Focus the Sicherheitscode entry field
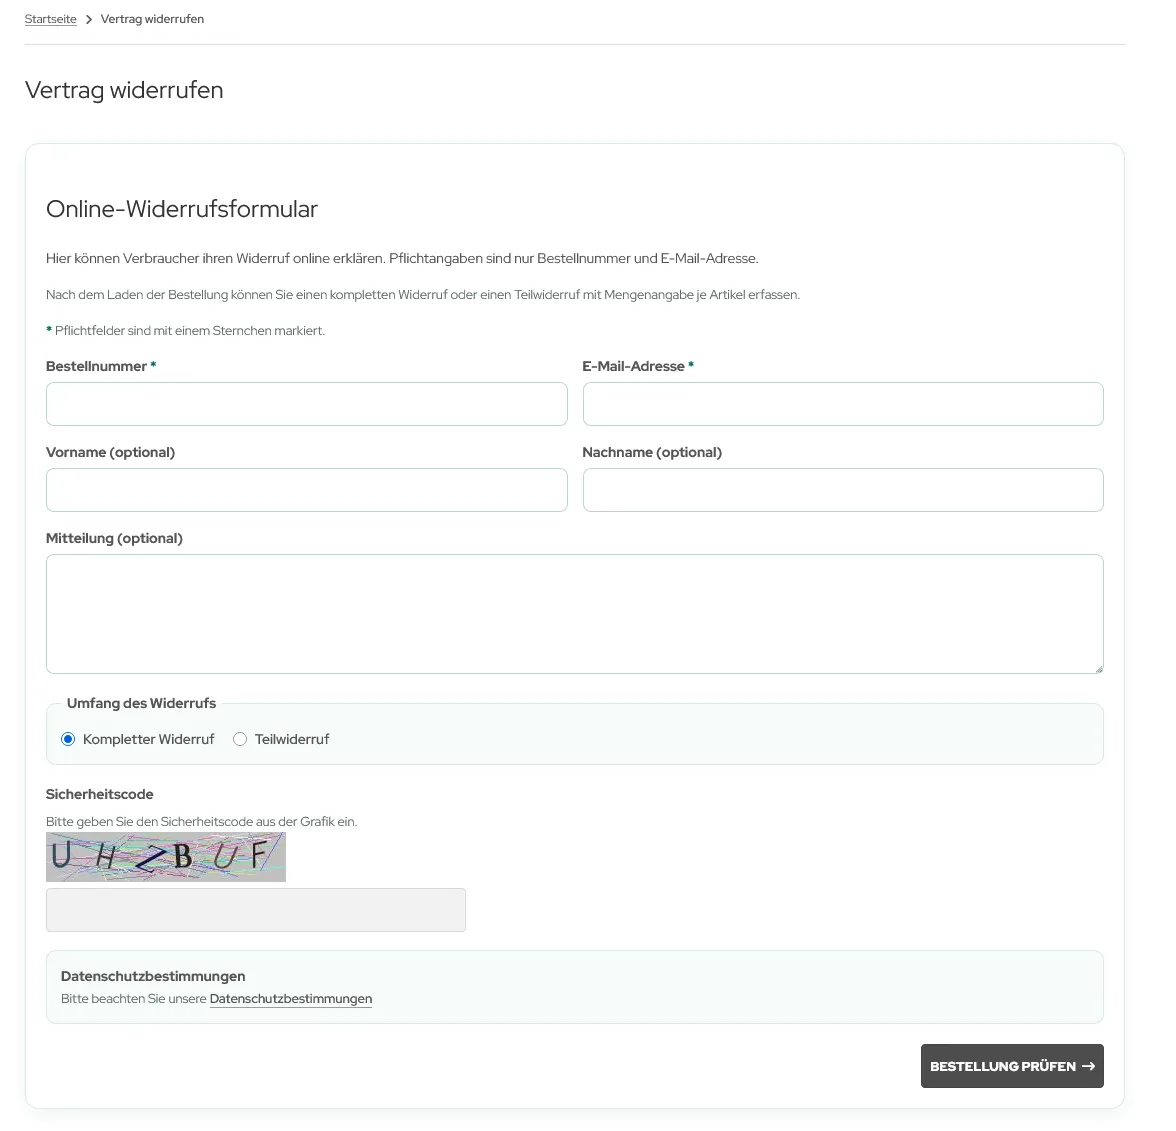The height and width of the screenshot is (1131, 1176). (x=256, y=910)
